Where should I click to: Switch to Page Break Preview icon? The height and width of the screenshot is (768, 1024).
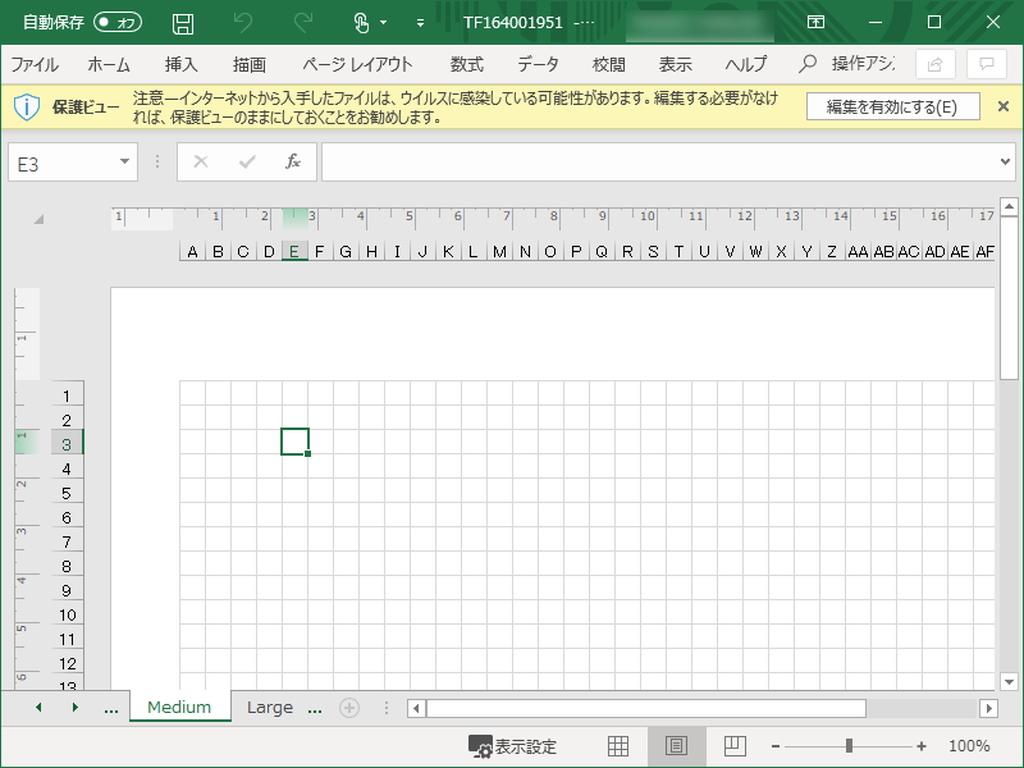[735, 745]
